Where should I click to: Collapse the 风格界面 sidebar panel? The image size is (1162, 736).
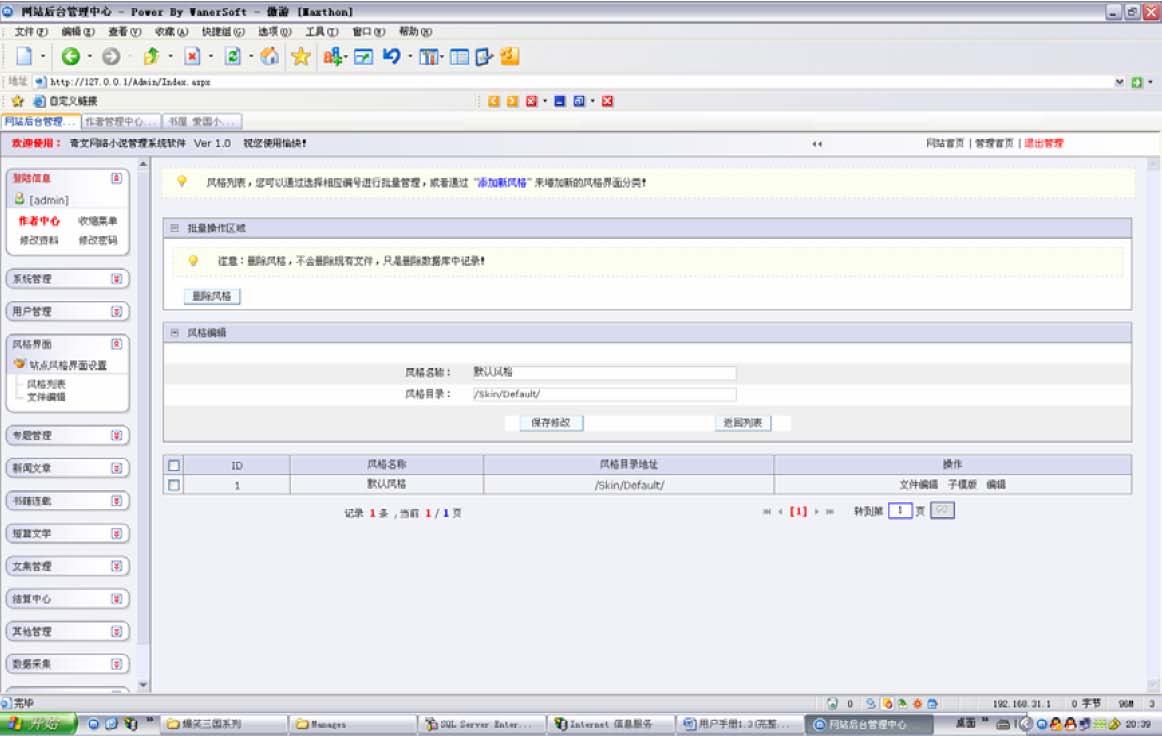click(x=116, y=344)
